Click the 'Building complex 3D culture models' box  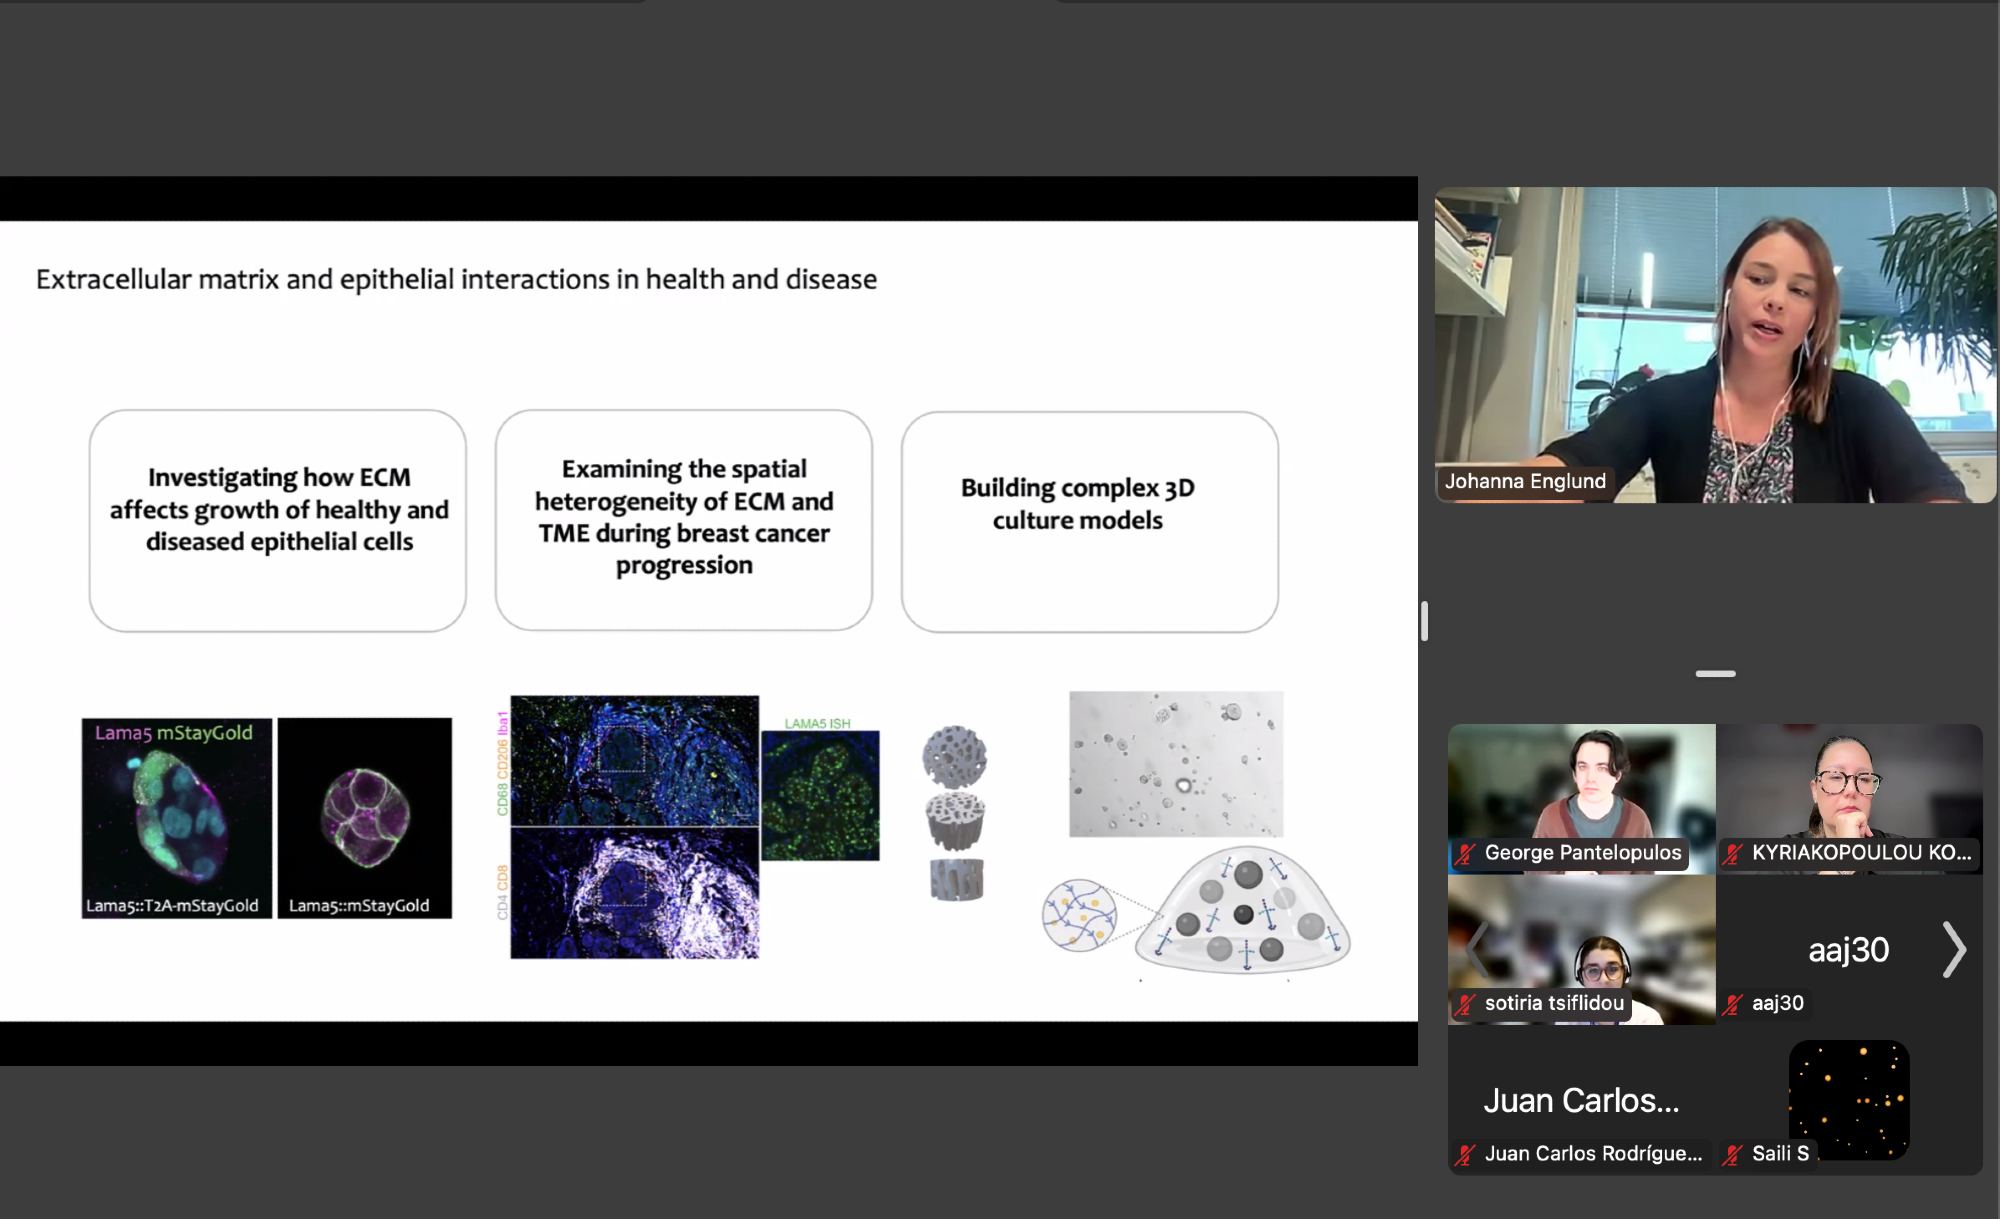(x=1089, y=521)
